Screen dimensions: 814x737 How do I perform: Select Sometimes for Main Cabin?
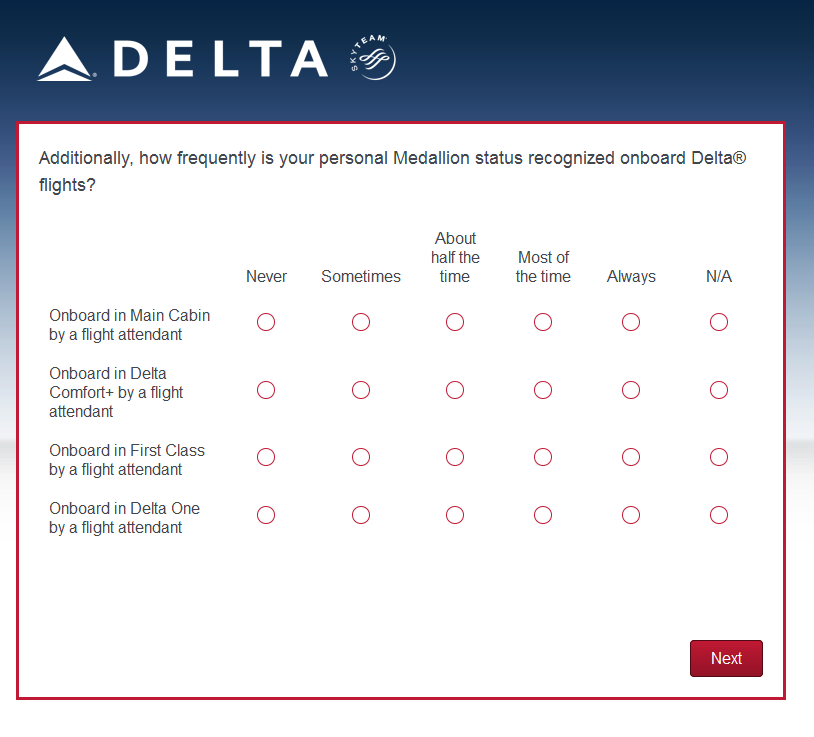tap(361, 322)
